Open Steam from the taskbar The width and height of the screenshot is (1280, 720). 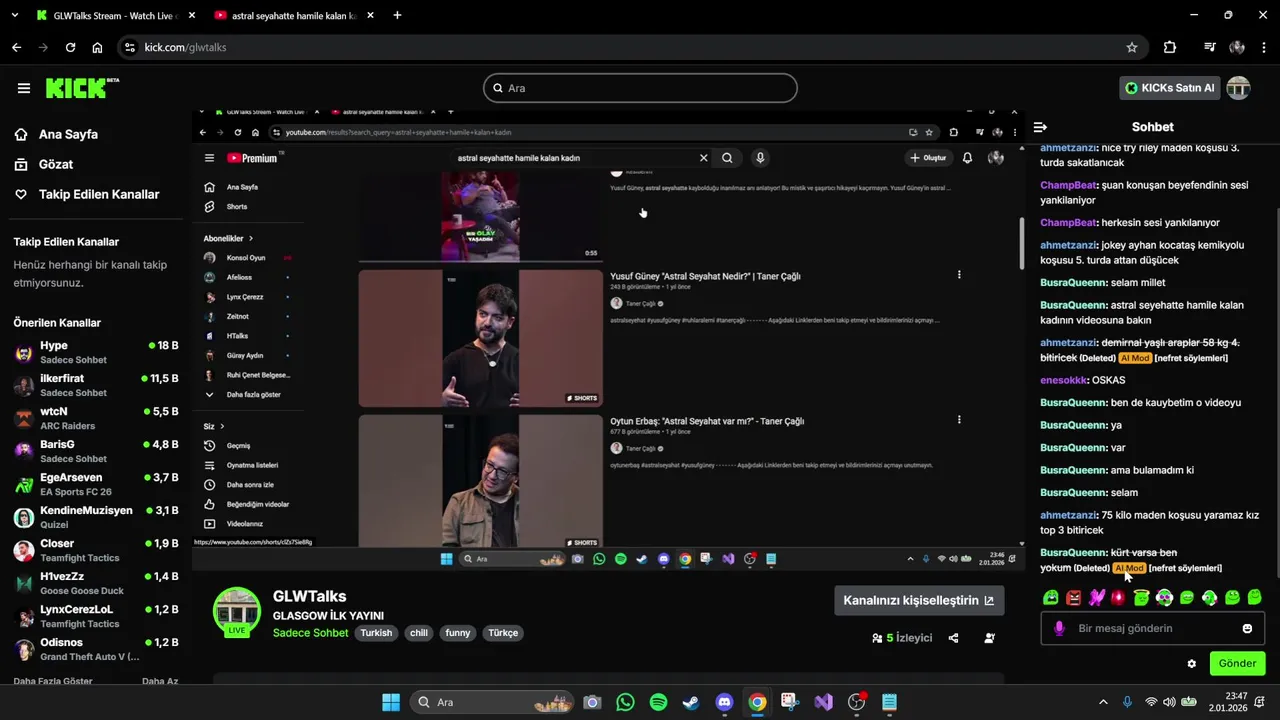coord(691,702)
